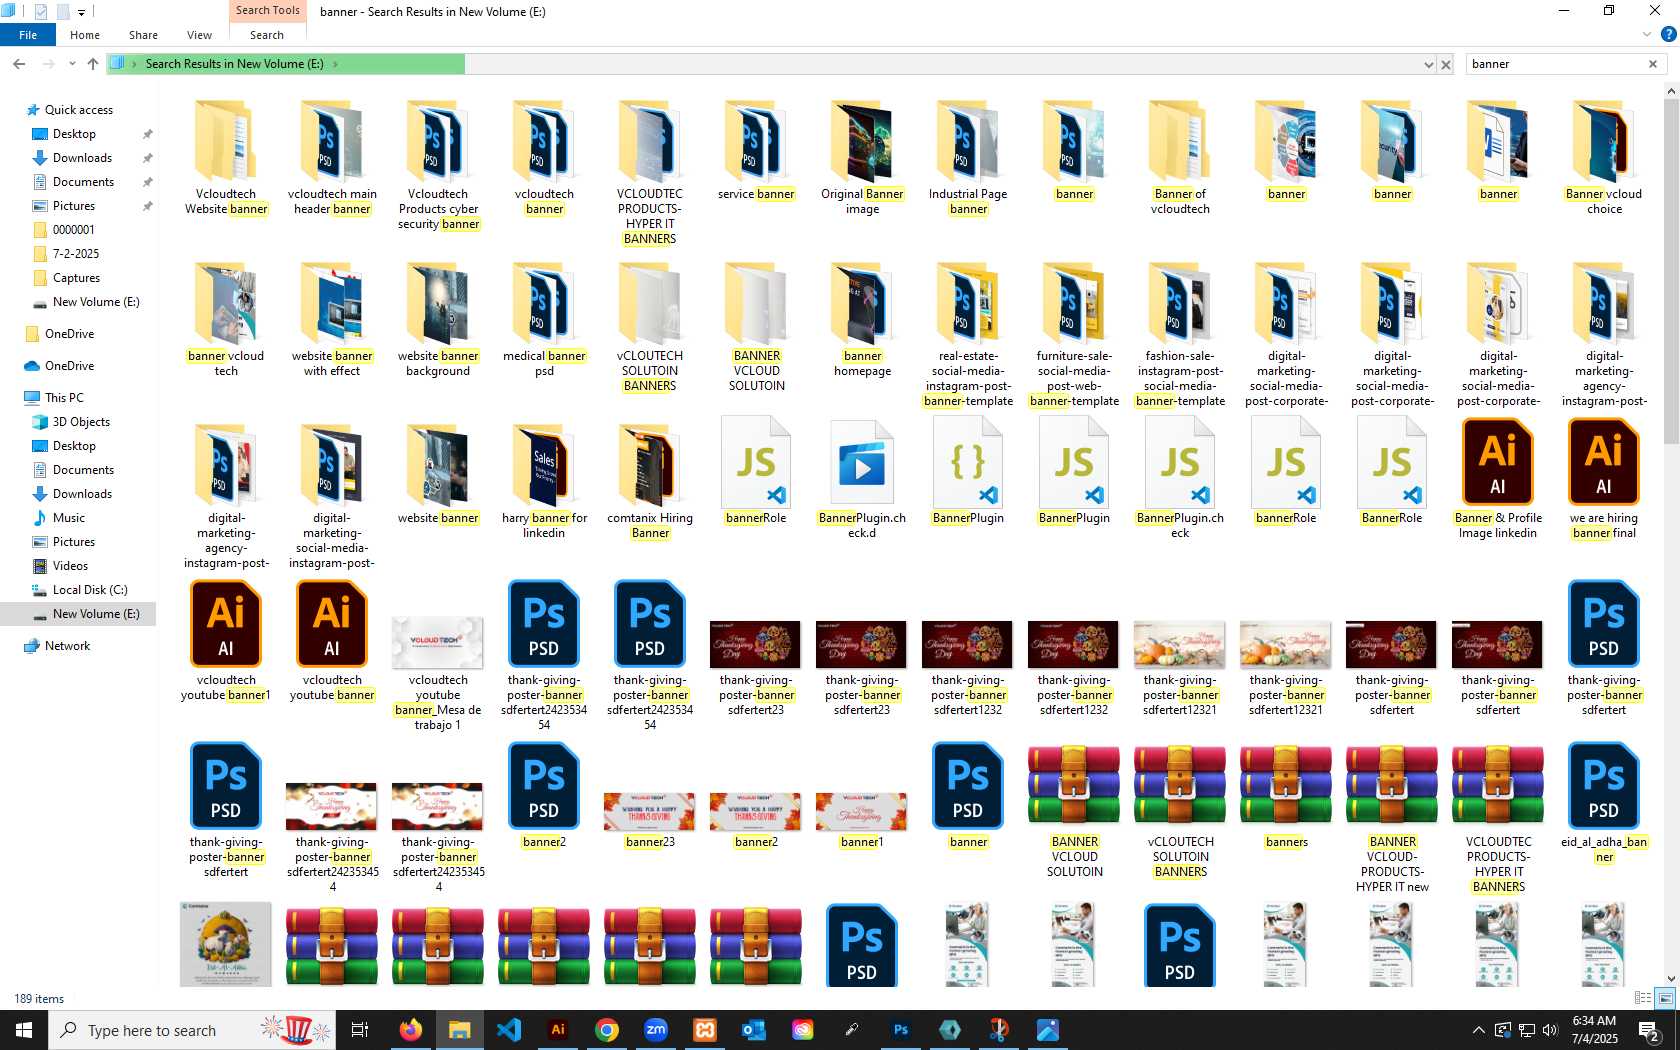
Task: Switch to details view layout
Action: pyautogui.click(x=1642, y=998)
